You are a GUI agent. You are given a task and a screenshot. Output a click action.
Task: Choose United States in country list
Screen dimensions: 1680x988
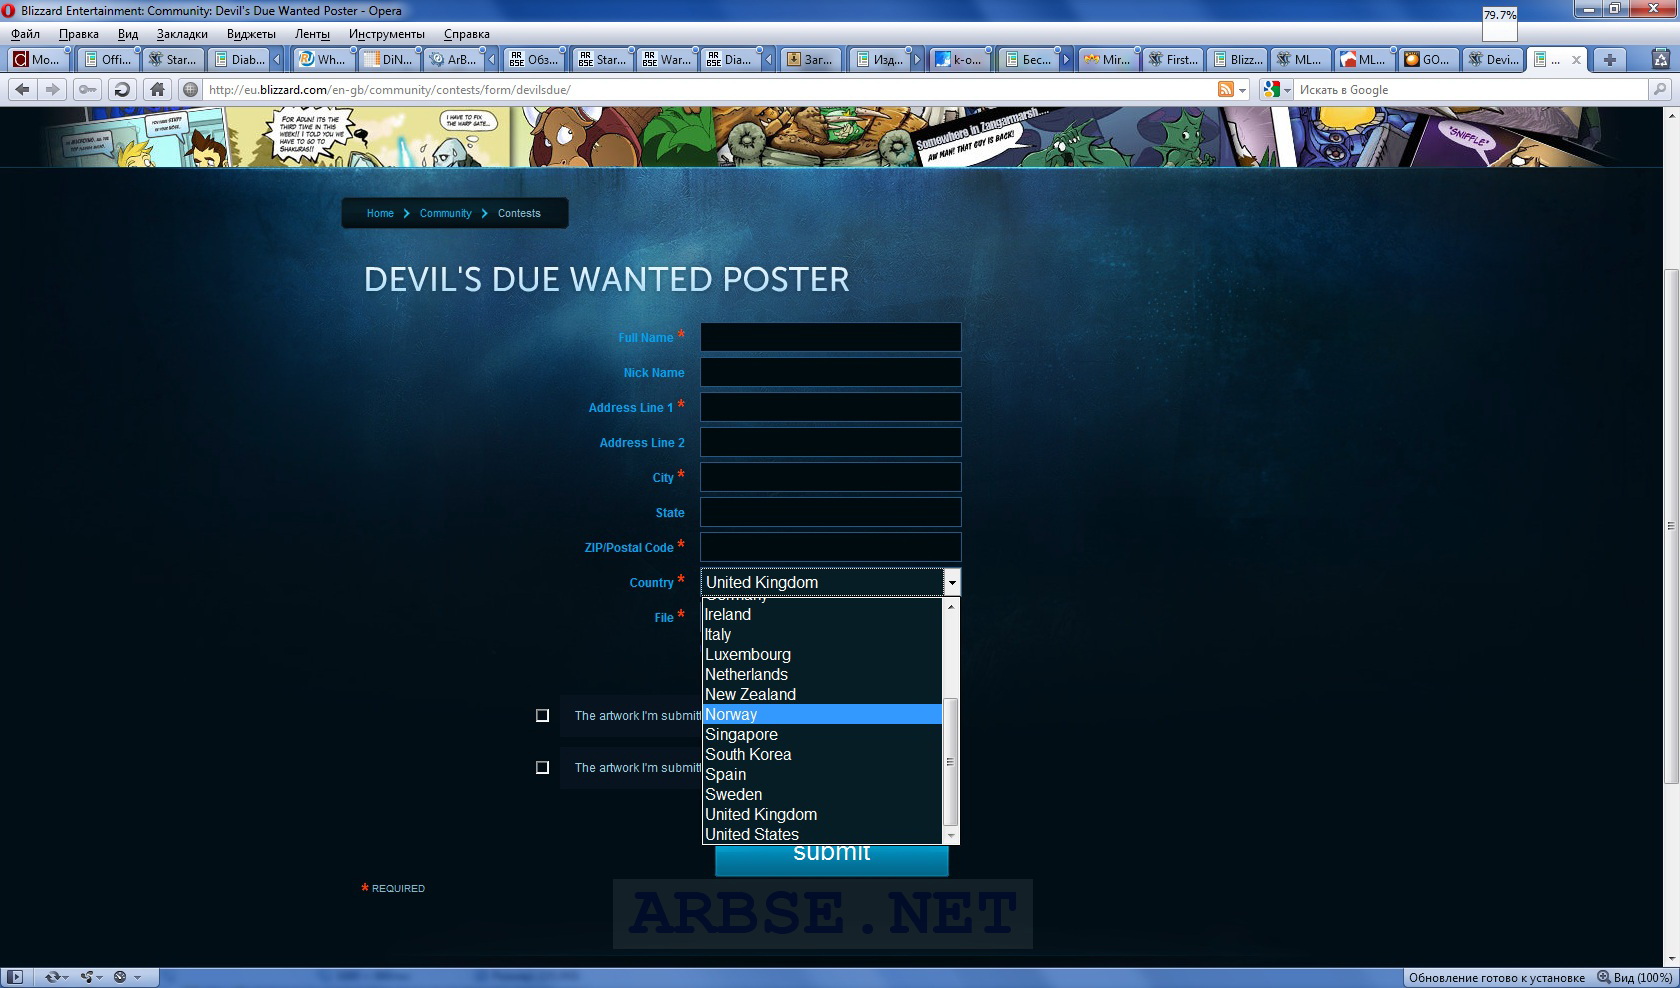tap(822, 834)
